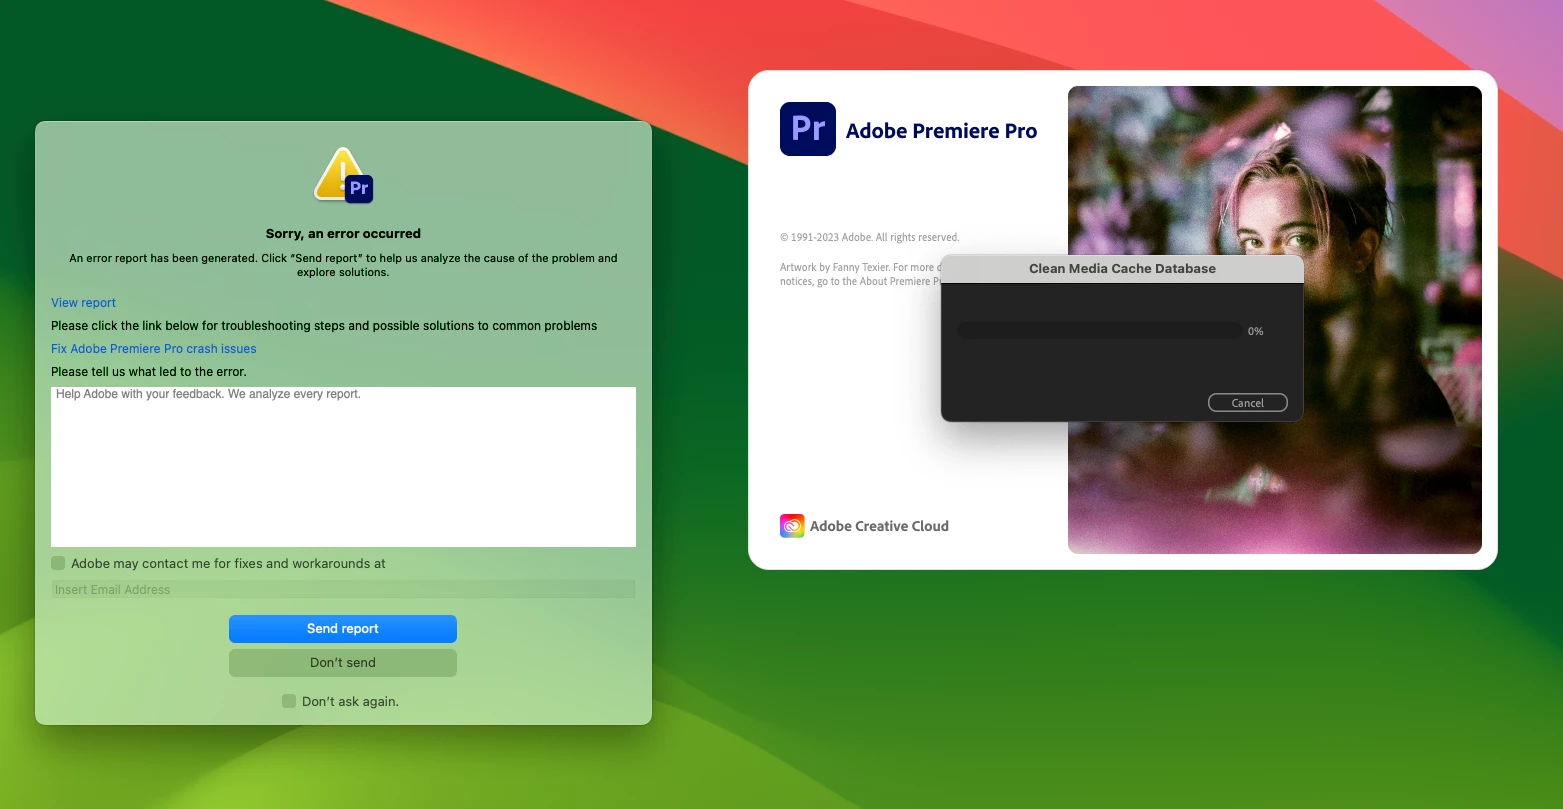This screenshot has width=1563, height=809.
Task: Click the Clean Media Cache Database title bar
Action: 1122,269
